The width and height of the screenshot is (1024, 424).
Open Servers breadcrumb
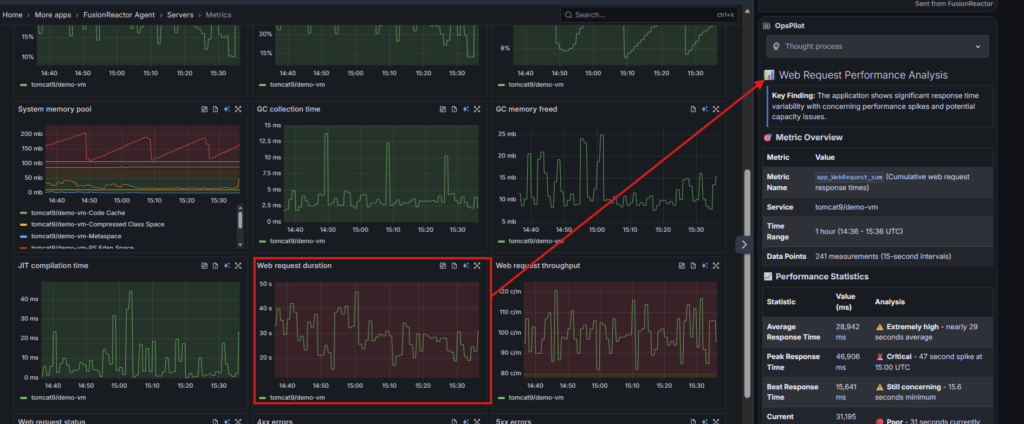(x=180, y=14)
